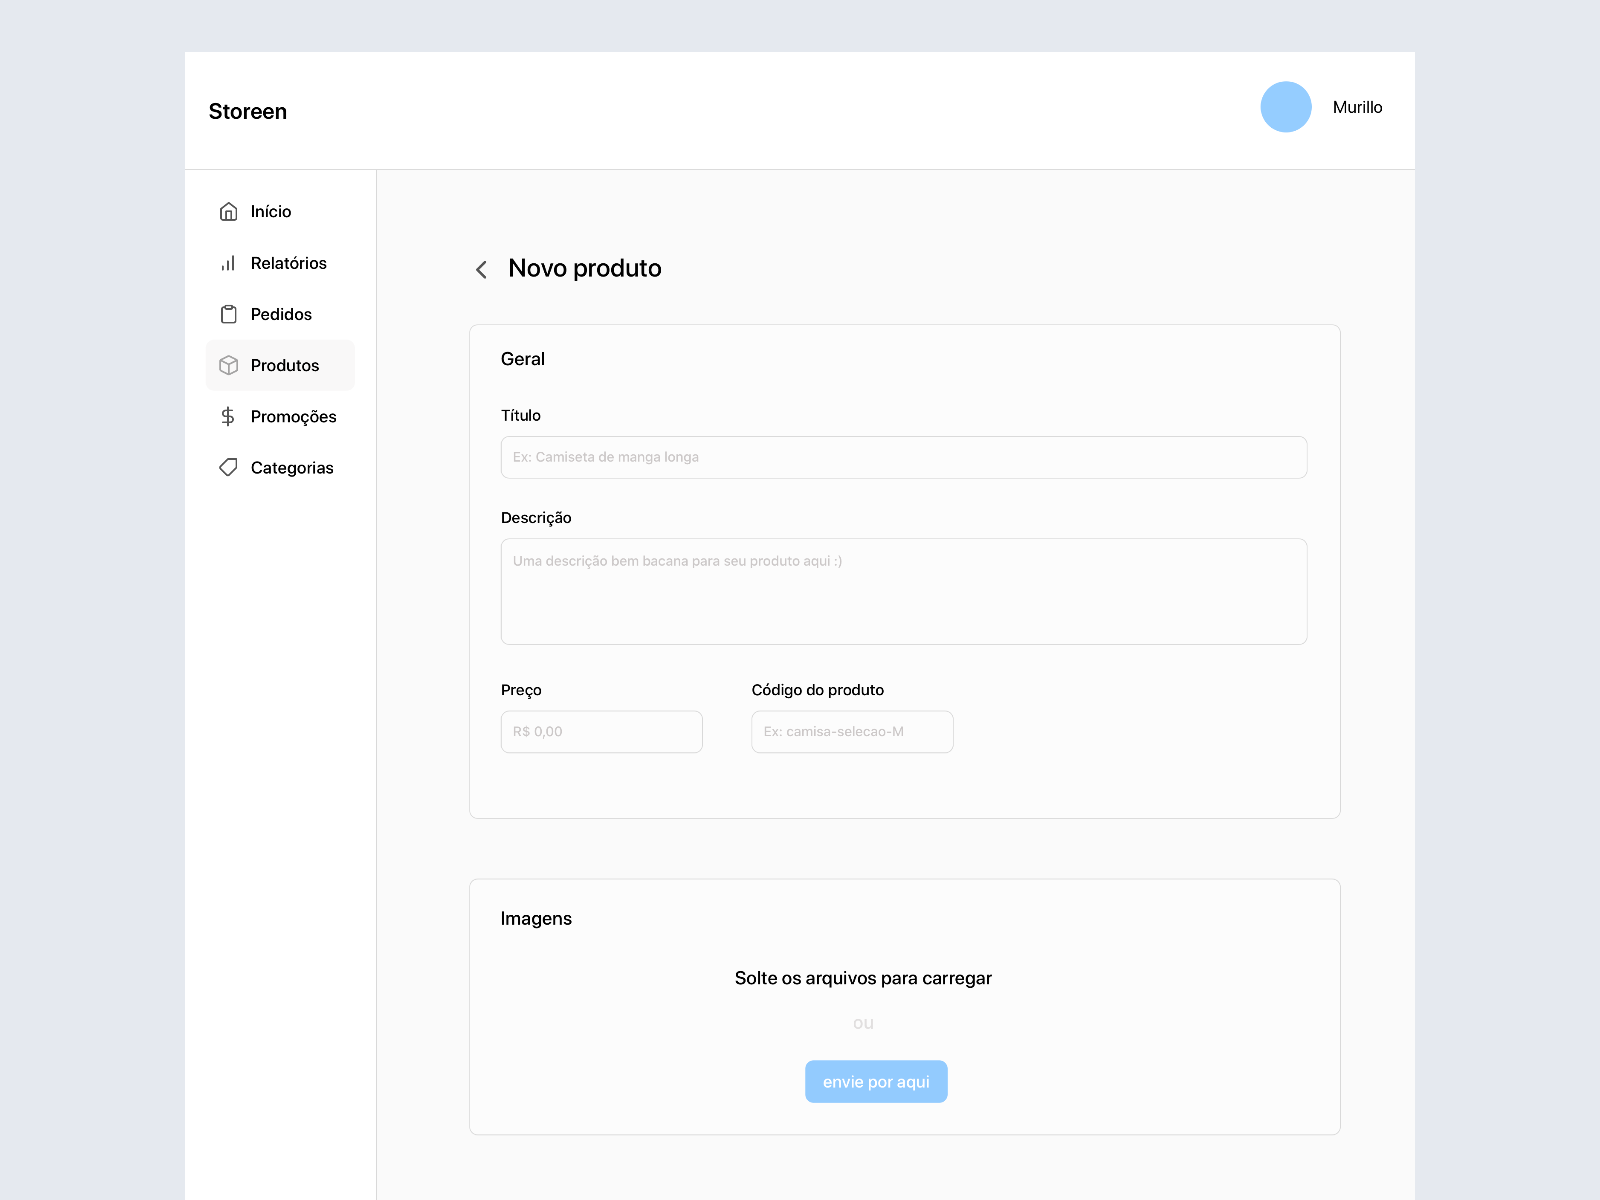This screenshot has width=1600, height=1200.
Task: Switch to the Produtos section
Action: tap(284, 365)
